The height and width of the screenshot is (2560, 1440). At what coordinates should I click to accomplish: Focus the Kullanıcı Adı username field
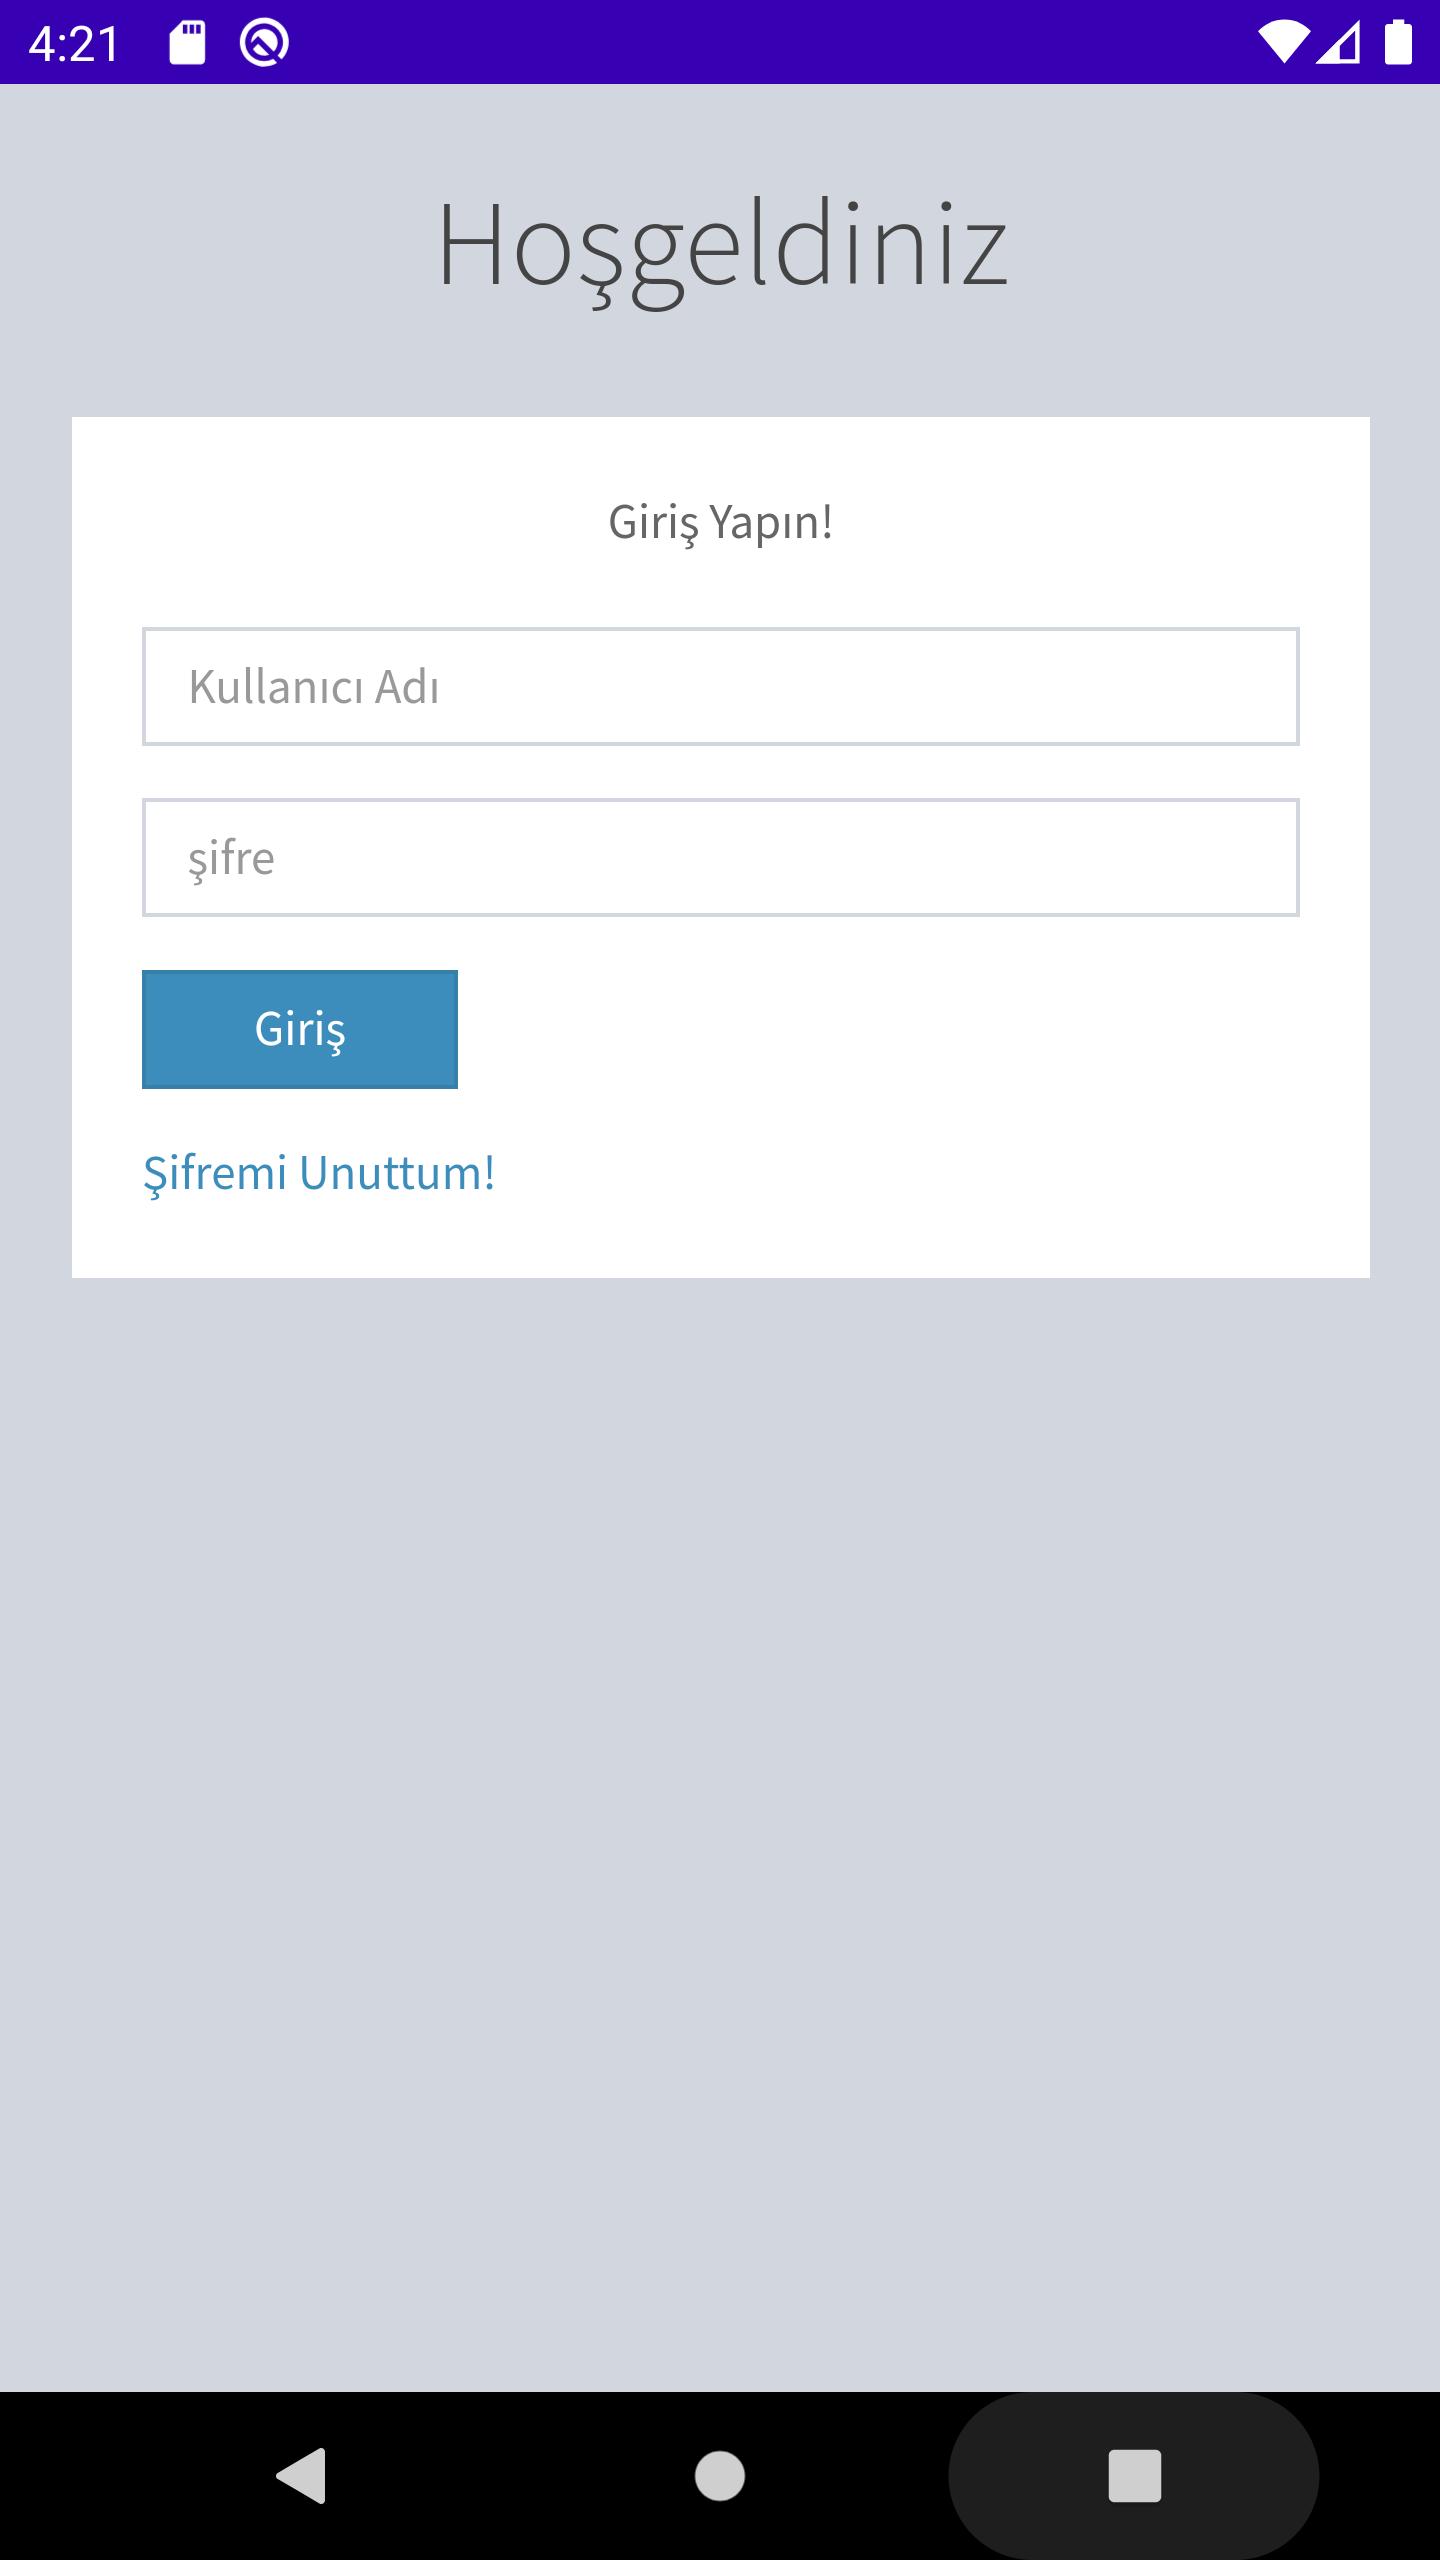[x=720, y=686]
